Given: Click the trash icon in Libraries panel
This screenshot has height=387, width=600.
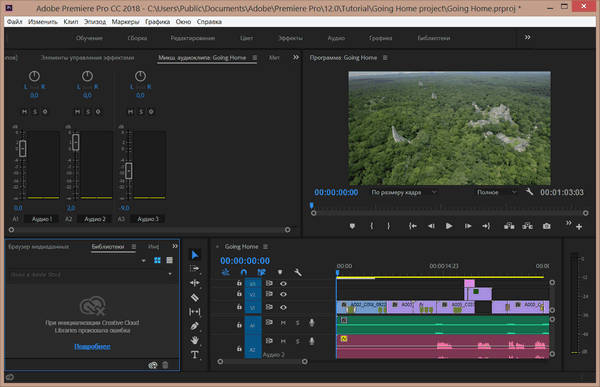Looking at the screenshot, I should 165,365.
